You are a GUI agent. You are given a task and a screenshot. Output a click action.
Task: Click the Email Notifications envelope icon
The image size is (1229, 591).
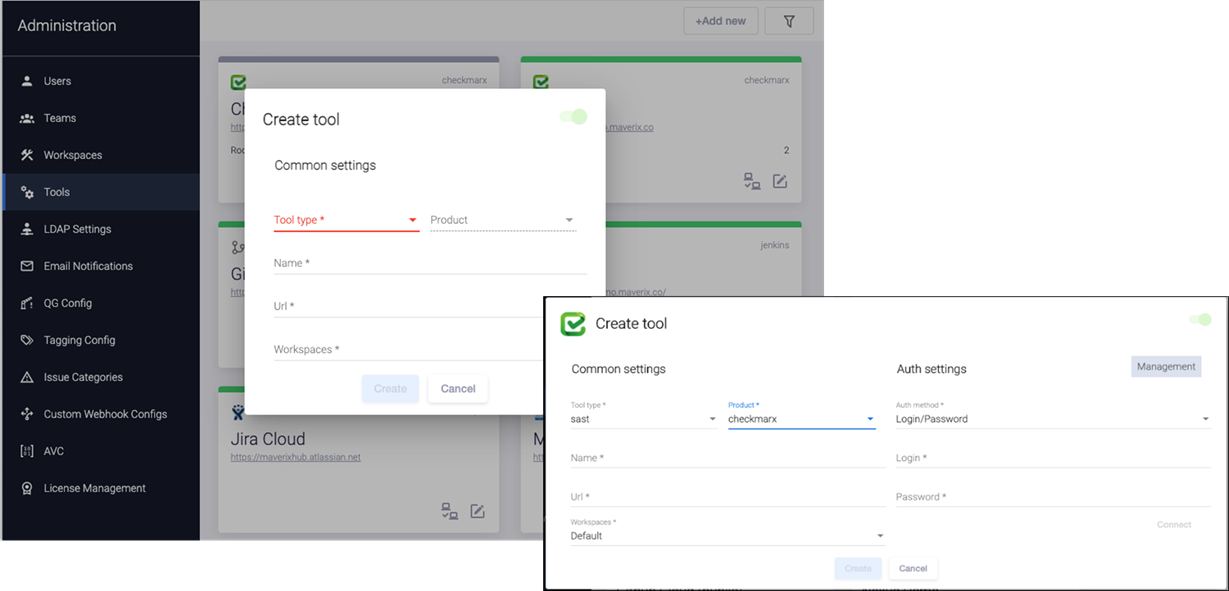27,266
